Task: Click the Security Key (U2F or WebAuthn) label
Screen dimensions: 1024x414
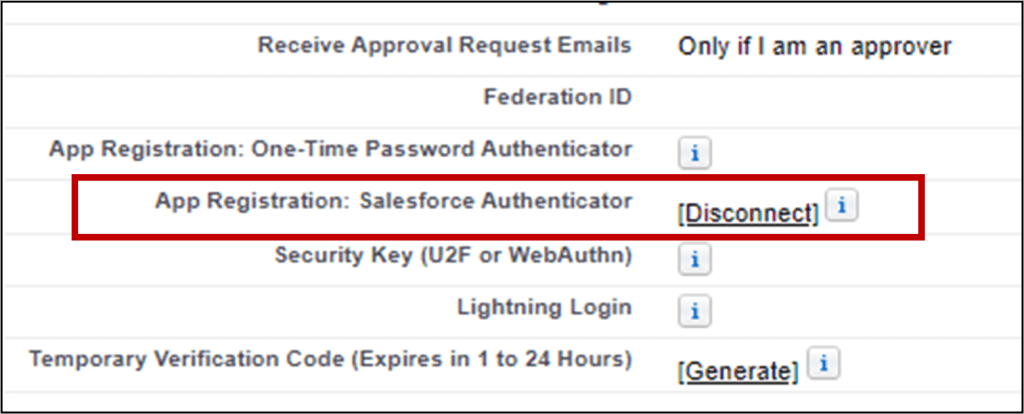Action: [453, 255]
